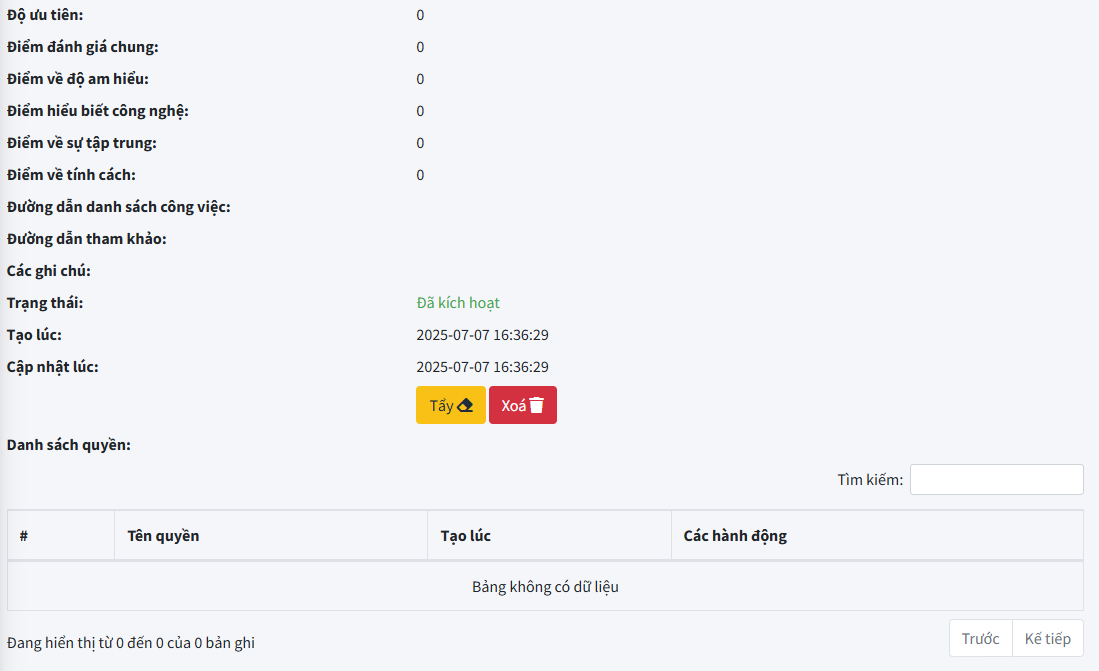Click the trash can icon on Xoá button
The width and height of the screenshot is (1099, 671).
click(x=537, y=406)
